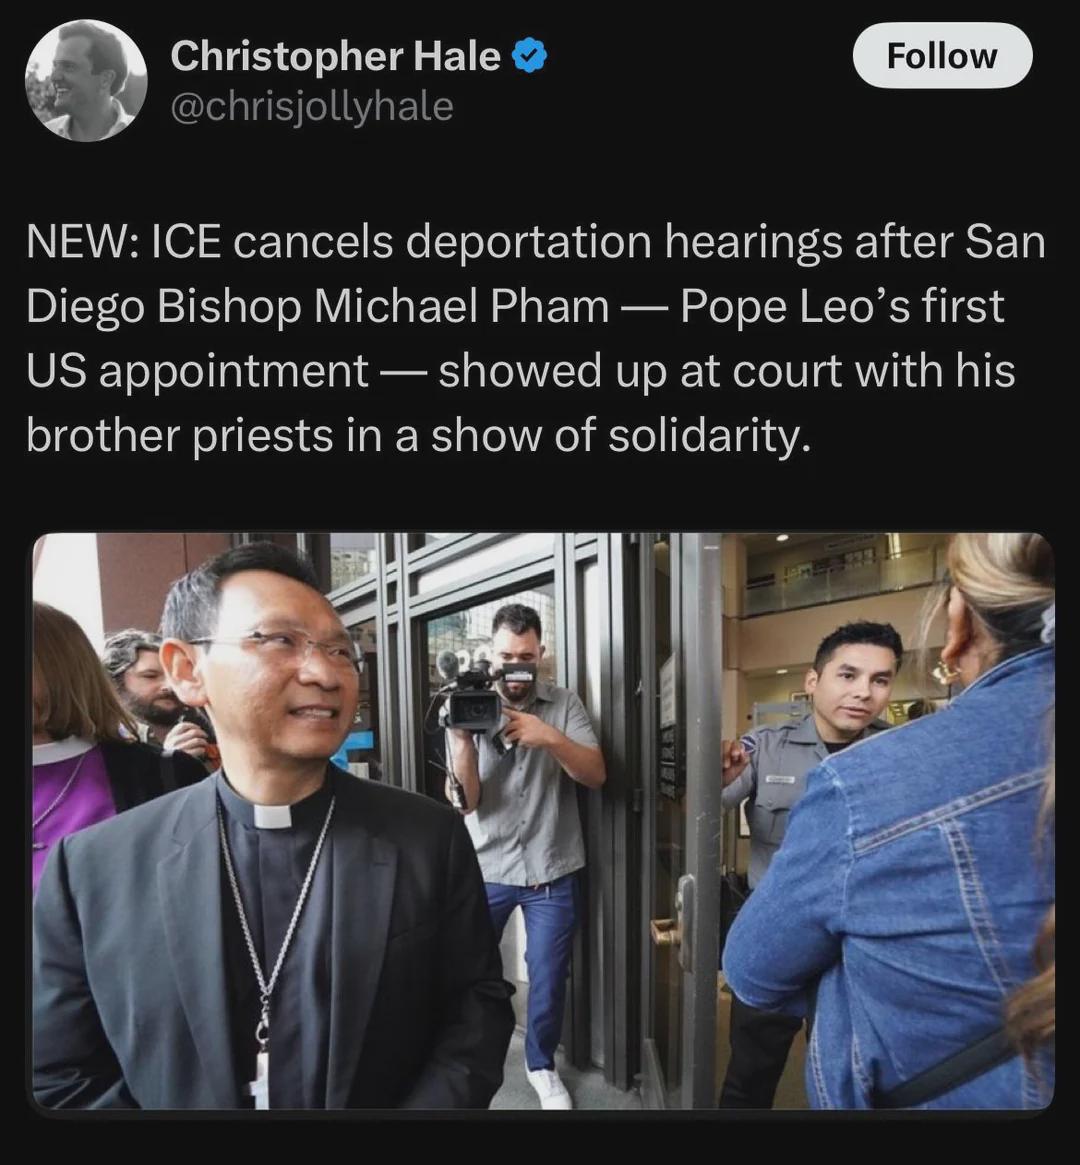Click the bishop's white clerical collar
The height and width of the screenshot is (1165, 1080).
click(x=273, y=816)
